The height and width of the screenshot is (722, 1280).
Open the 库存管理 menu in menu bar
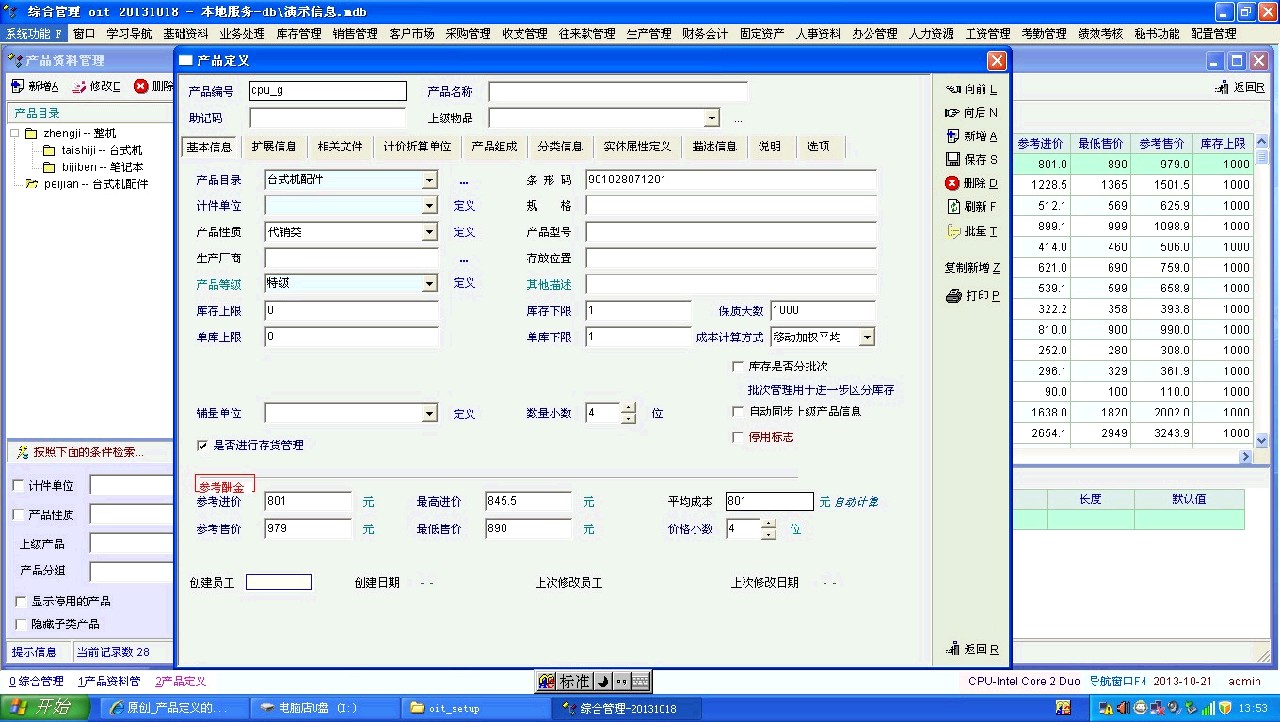tap(298, 33)
